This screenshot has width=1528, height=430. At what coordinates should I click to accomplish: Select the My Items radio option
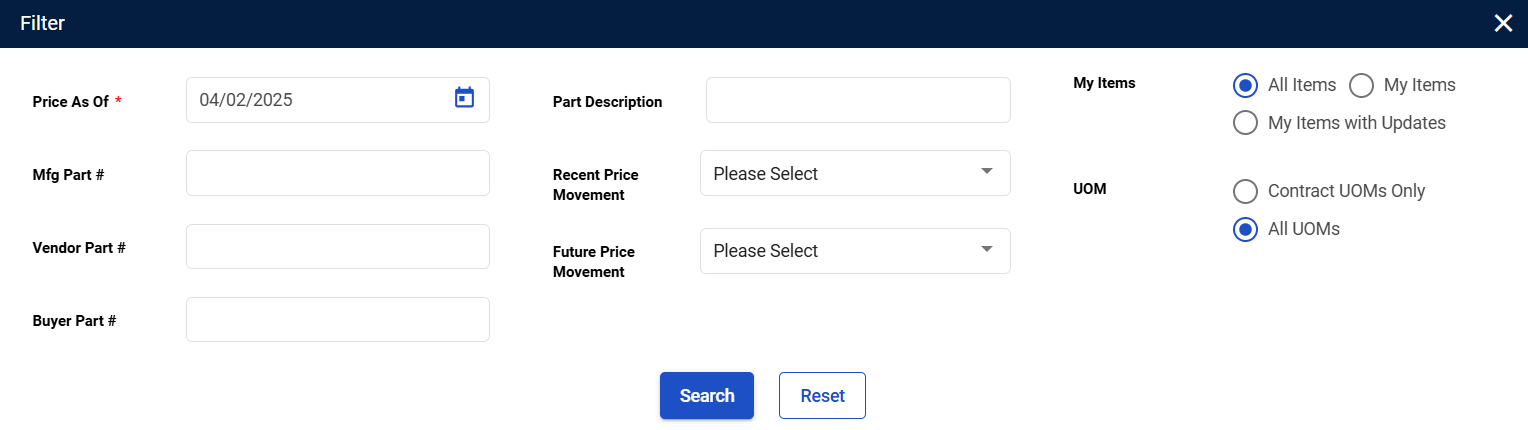1361,86
